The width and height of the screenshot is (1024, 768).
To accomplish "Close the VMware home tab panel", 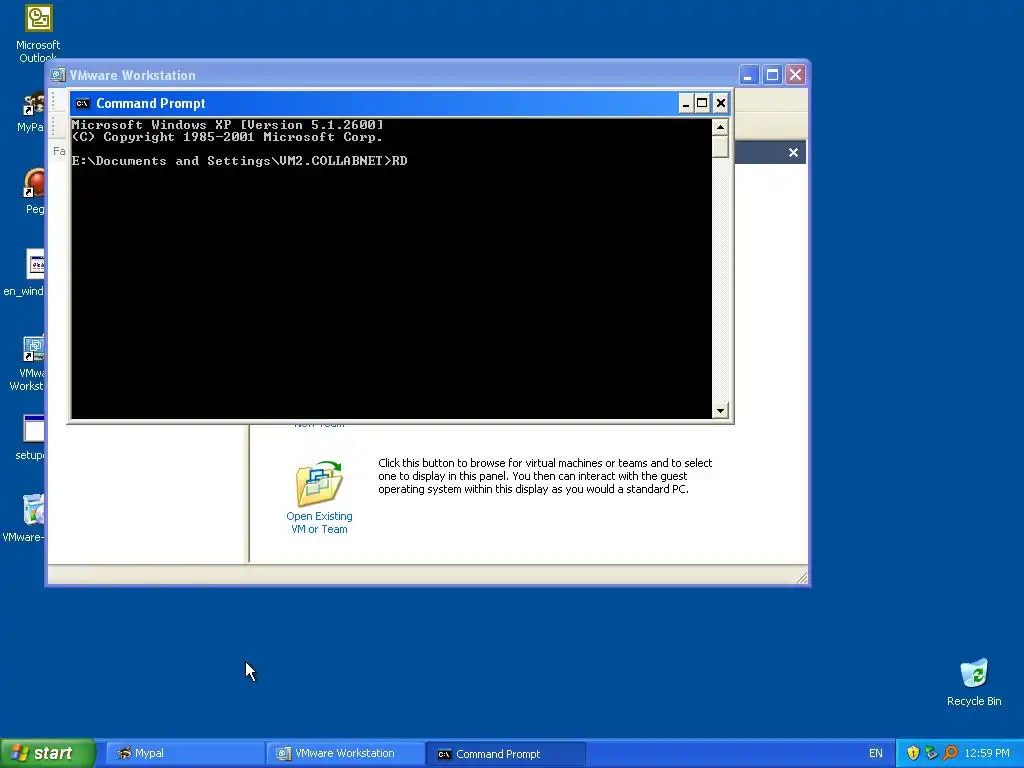I will (793, 152).
